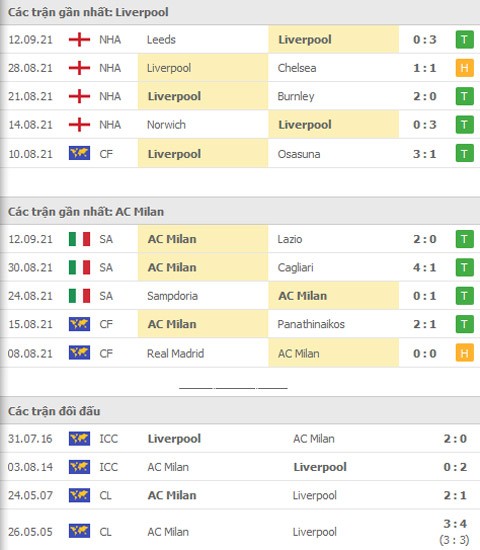
Task: Click the 'Các trận gần nhất: AC Milan' header
Action: [86, 212]
